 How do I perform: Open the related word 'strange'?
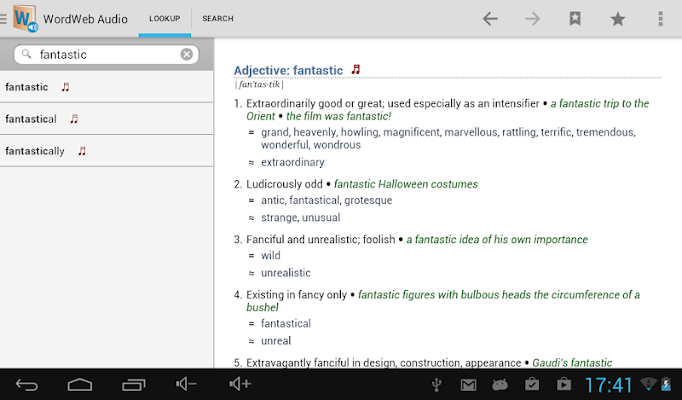(278, 217)
